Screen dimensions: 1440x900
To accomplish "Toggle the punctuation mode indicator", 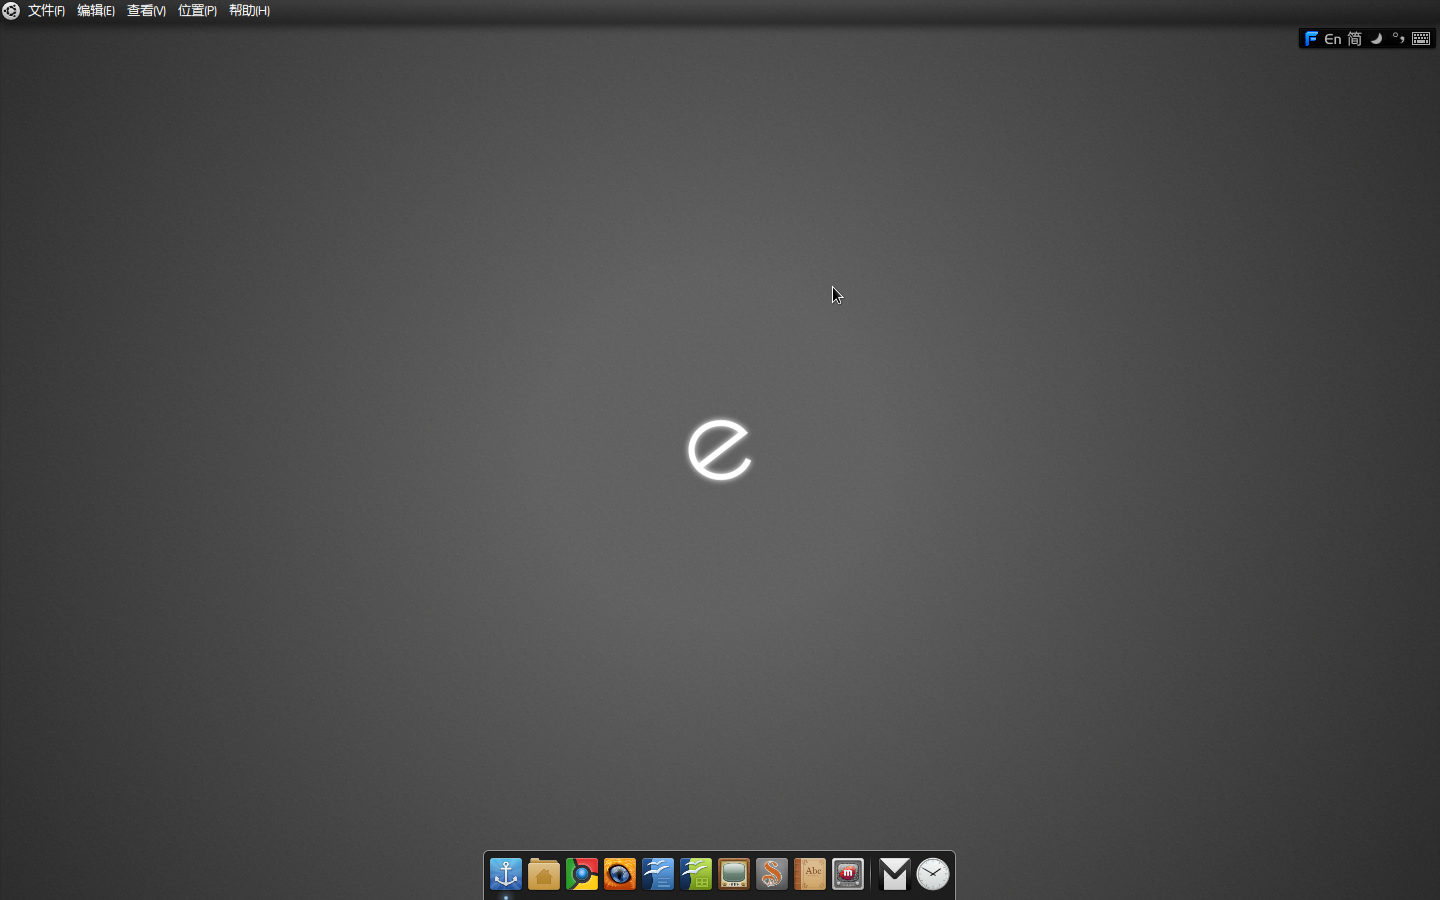I will coord(1398,39).
